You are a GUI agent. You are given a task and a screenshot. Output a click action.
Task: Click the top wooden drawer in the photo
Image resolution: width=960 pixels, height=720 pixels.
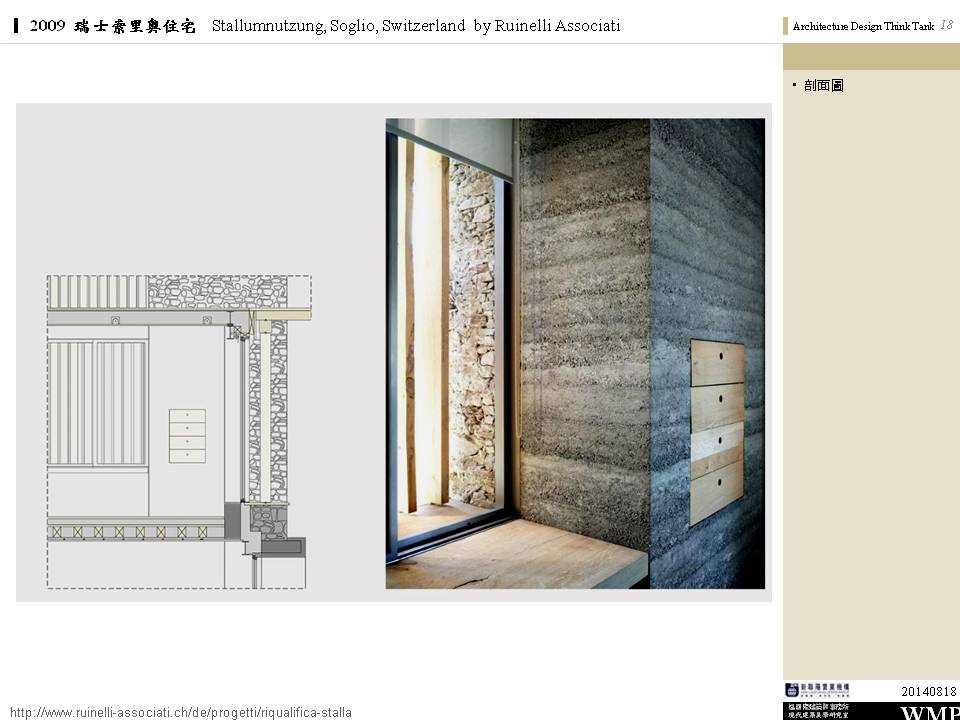pyautogui.click(x=717, y=364)
